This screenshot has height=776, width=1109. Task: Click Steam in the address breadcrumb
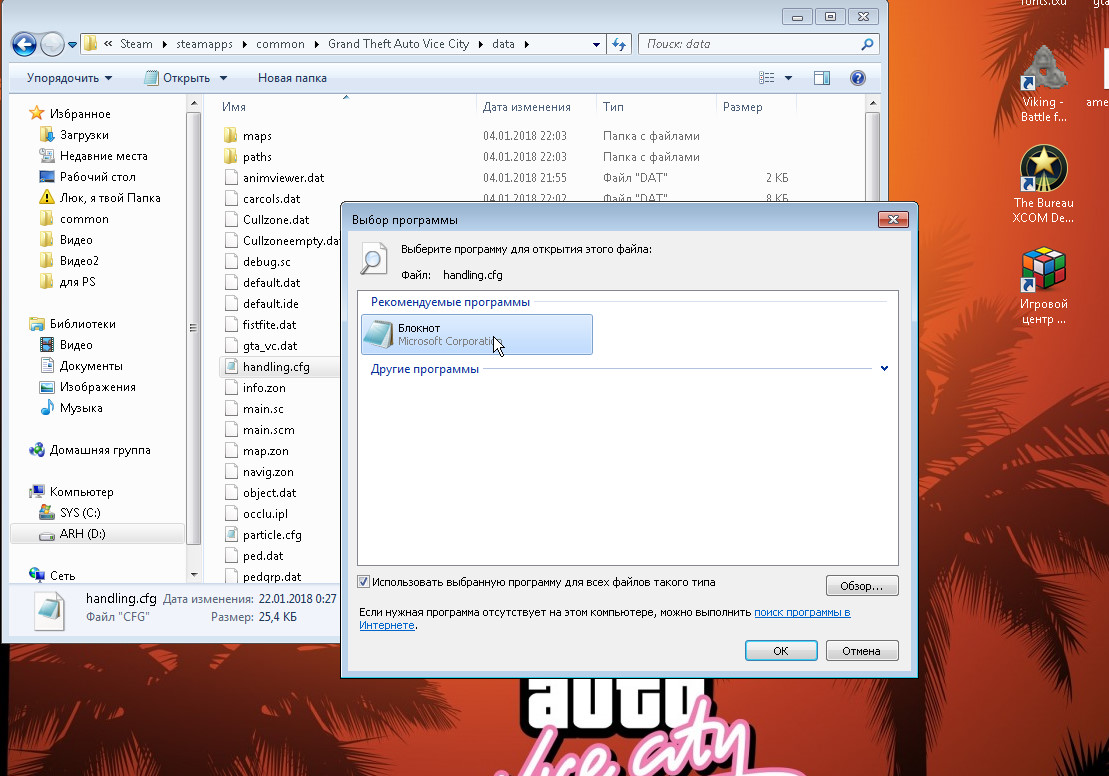pos(136,44)
